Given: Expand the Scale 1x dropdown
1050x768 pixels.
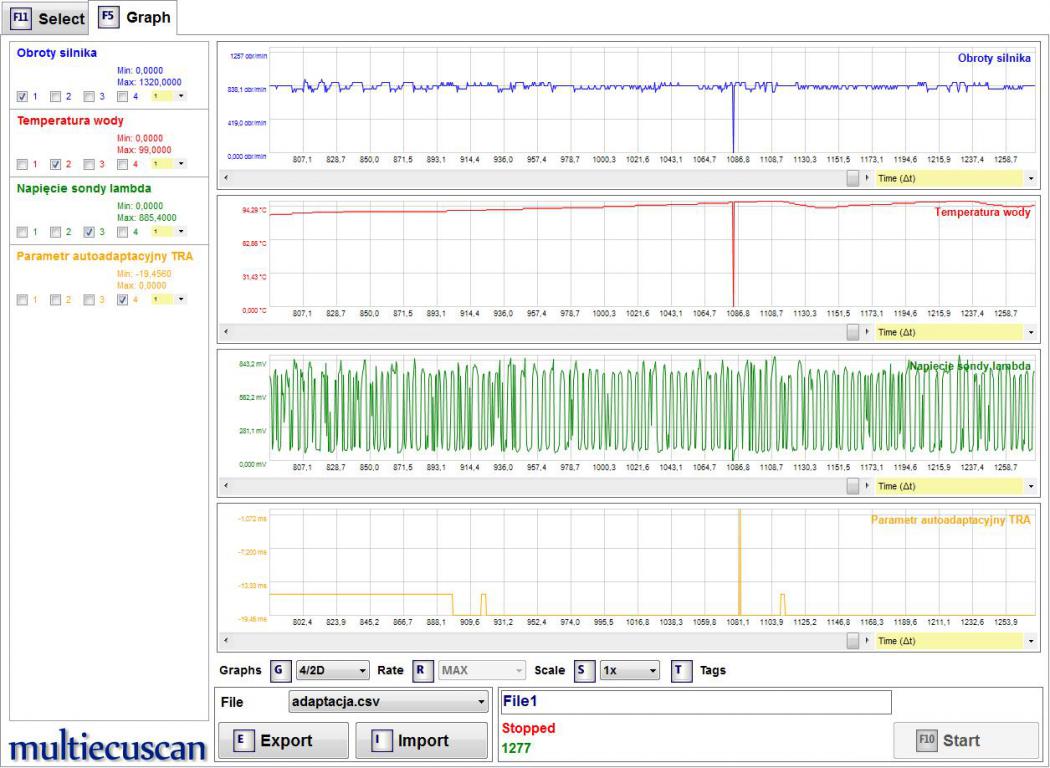Looking at the screenshot, I should tap(629, 670).
